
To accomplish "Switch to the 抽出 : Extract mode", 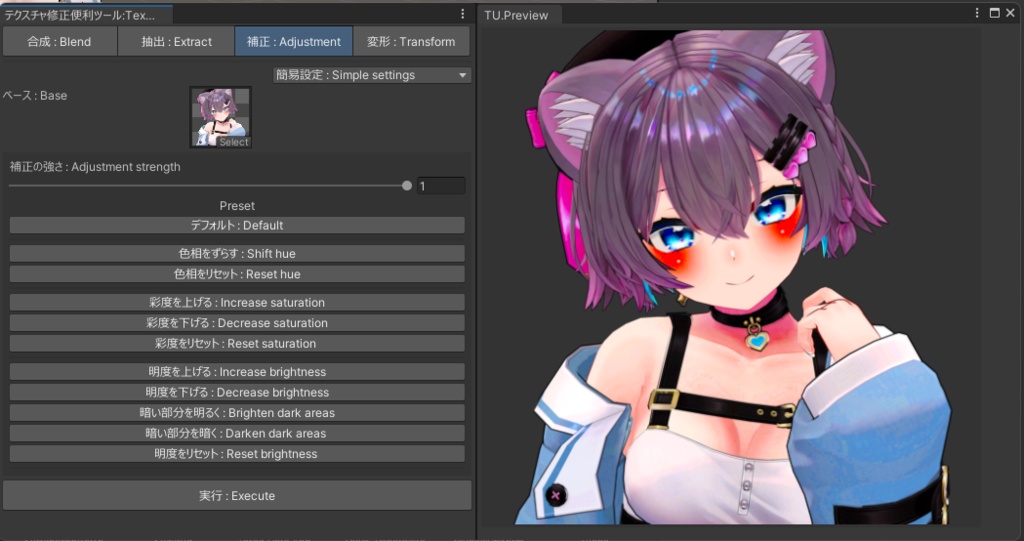I will (176, 42).
